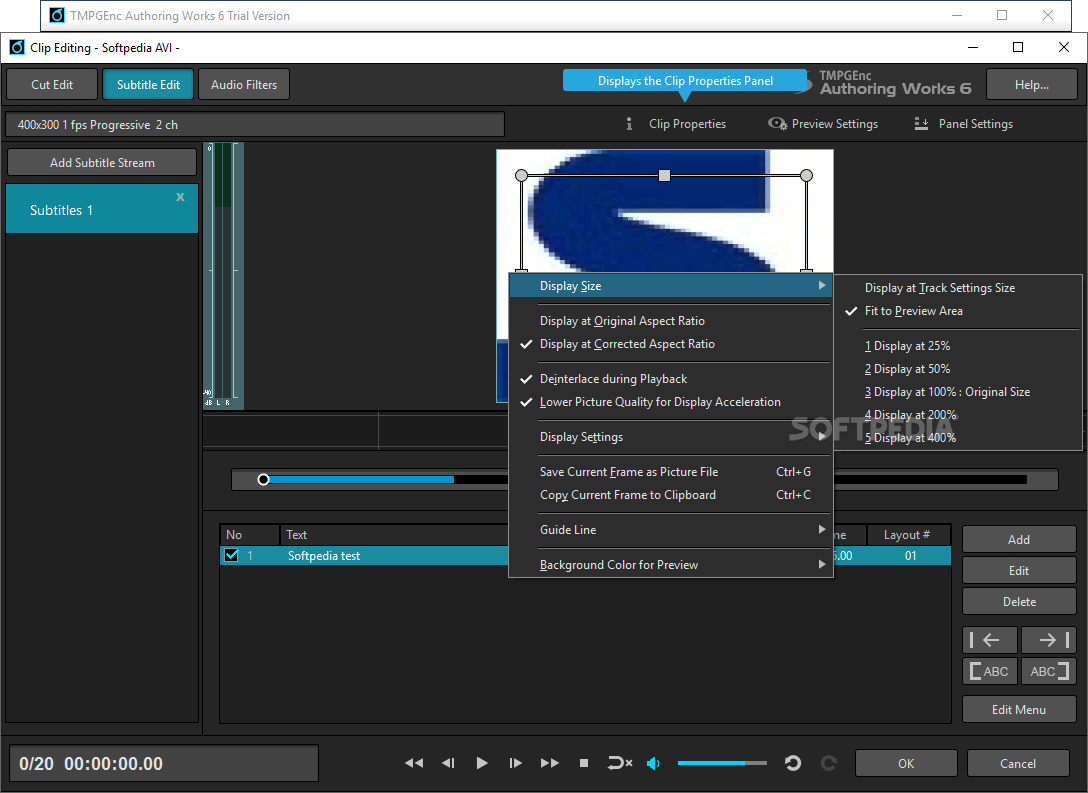Viewport: 1088px width, 793px height.
Task: Select the 'Softpedia test' text cell
Action: point(324,556)
